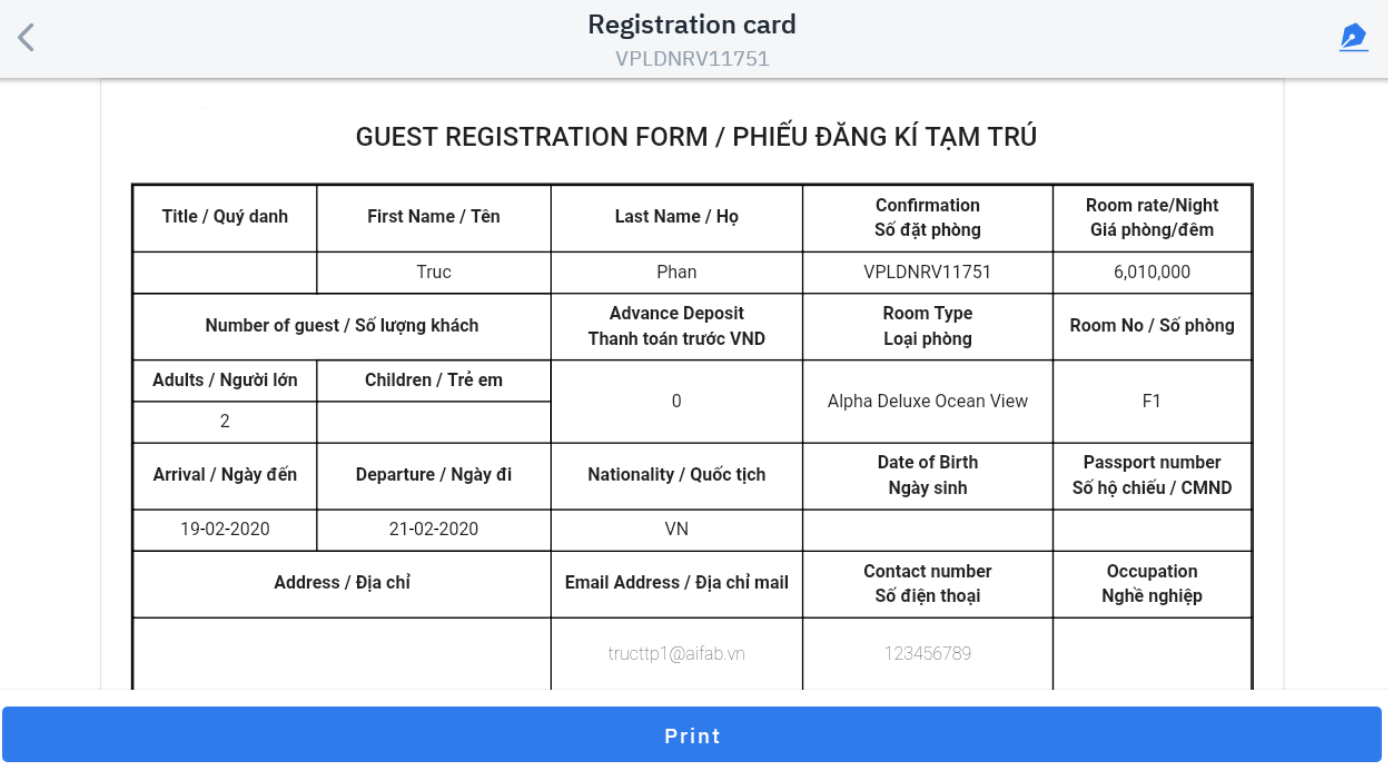This screenshot has height=773, width=1388.
Task: Click the empty Children count cell
Action: [x=433, y=421]
